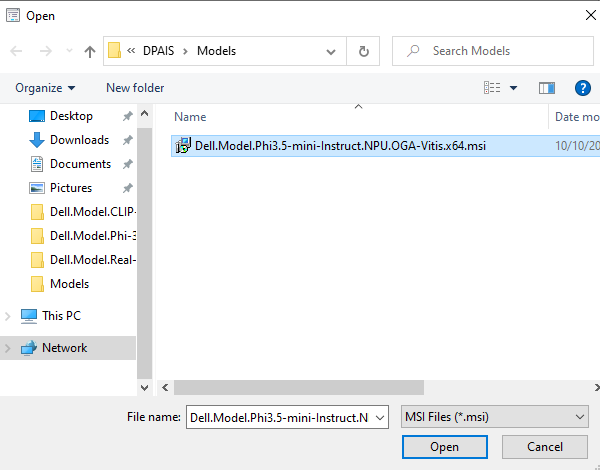Image resolution: width=600 pixels, height=470 pixels.
Task: Click inside the File name field
Action: pyautogui.click(x=279, y=418)
